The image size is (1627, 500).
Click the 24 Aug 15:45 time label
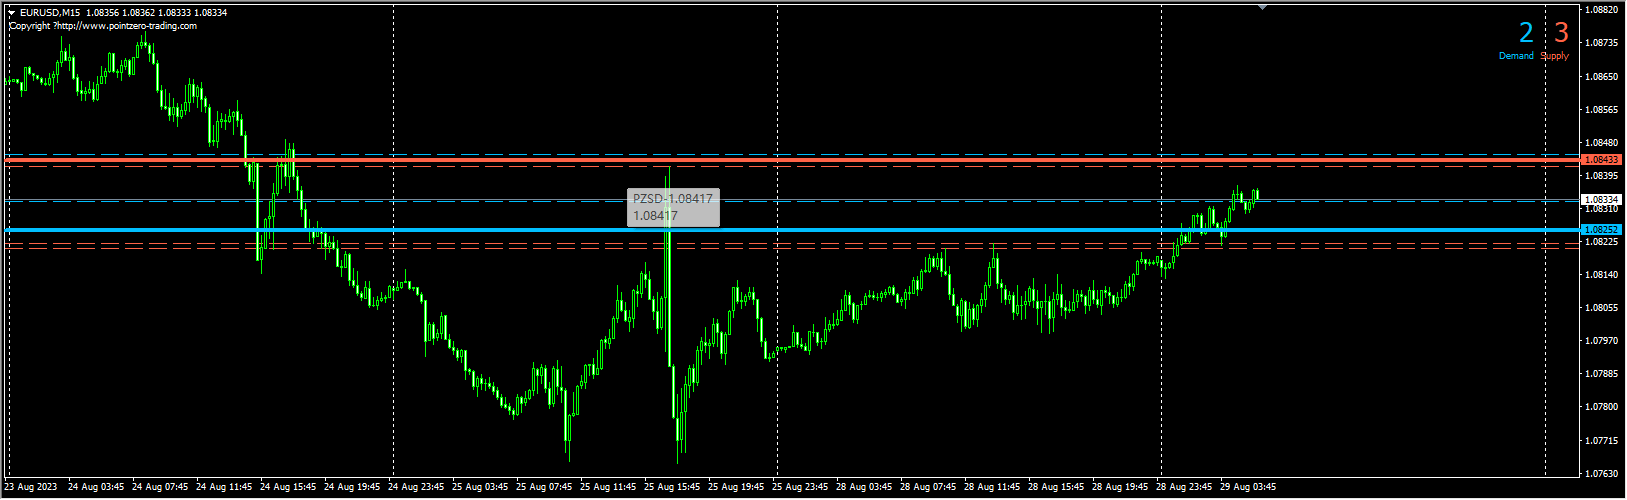point(288,488)
